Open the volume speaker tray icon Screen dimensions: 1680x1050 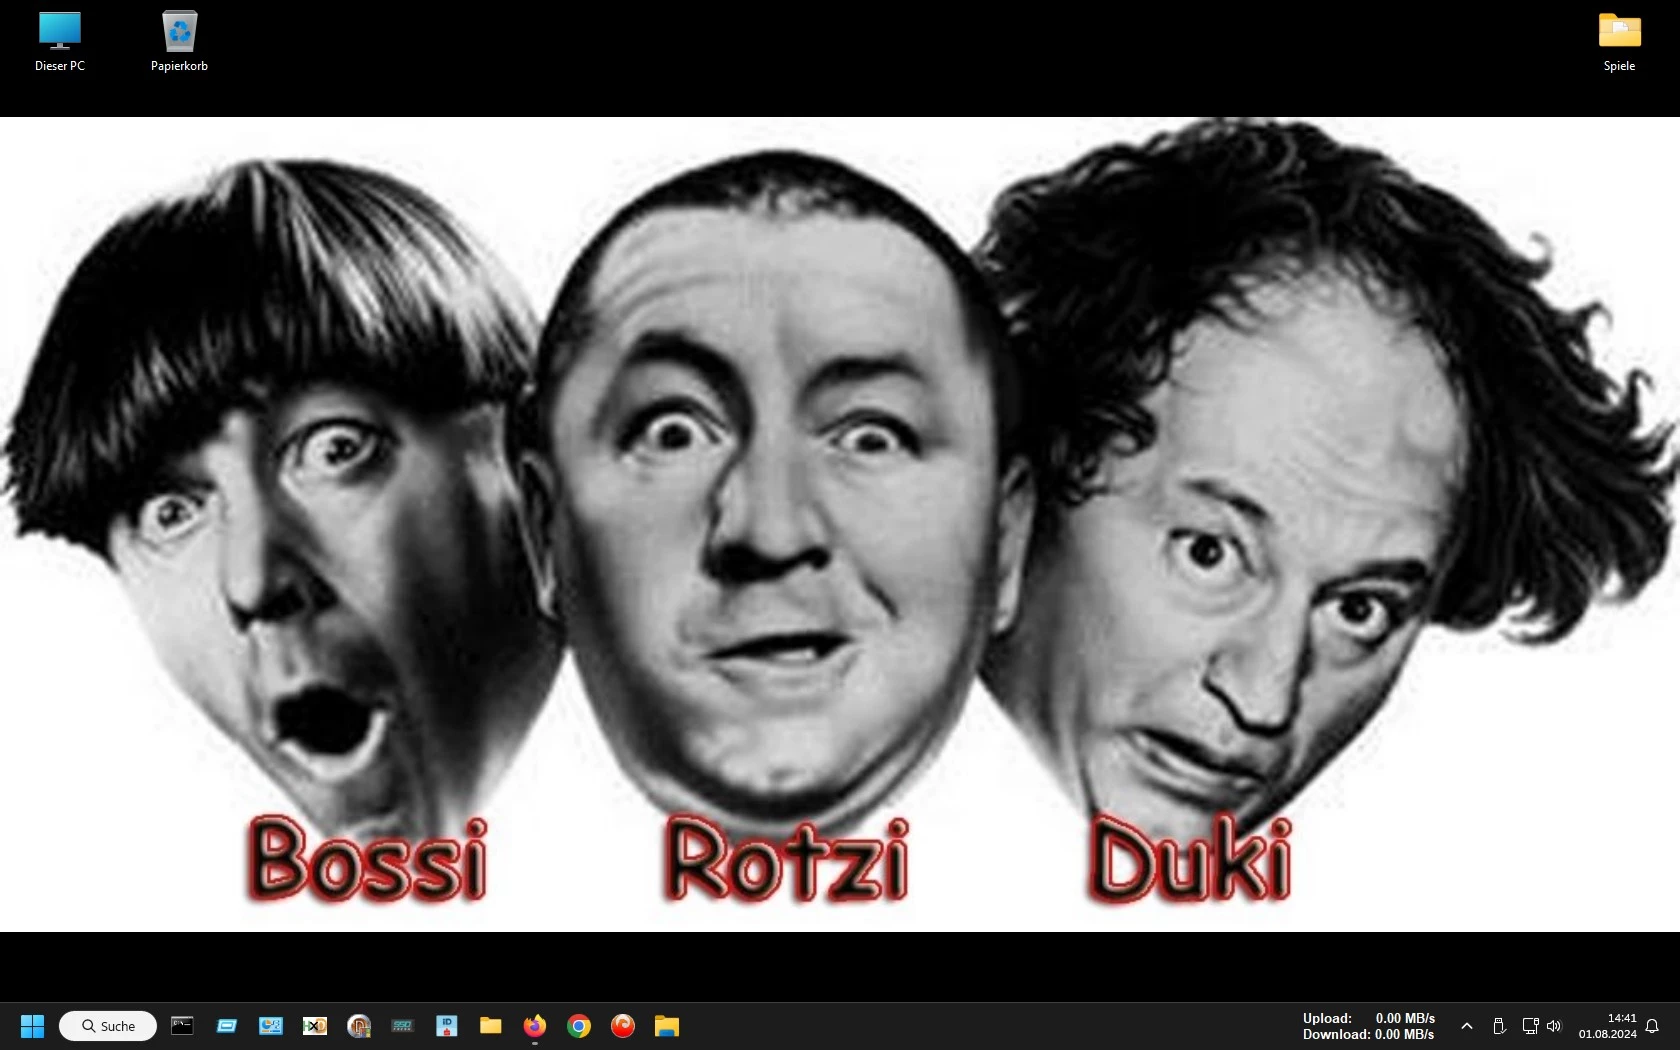1554,1026
